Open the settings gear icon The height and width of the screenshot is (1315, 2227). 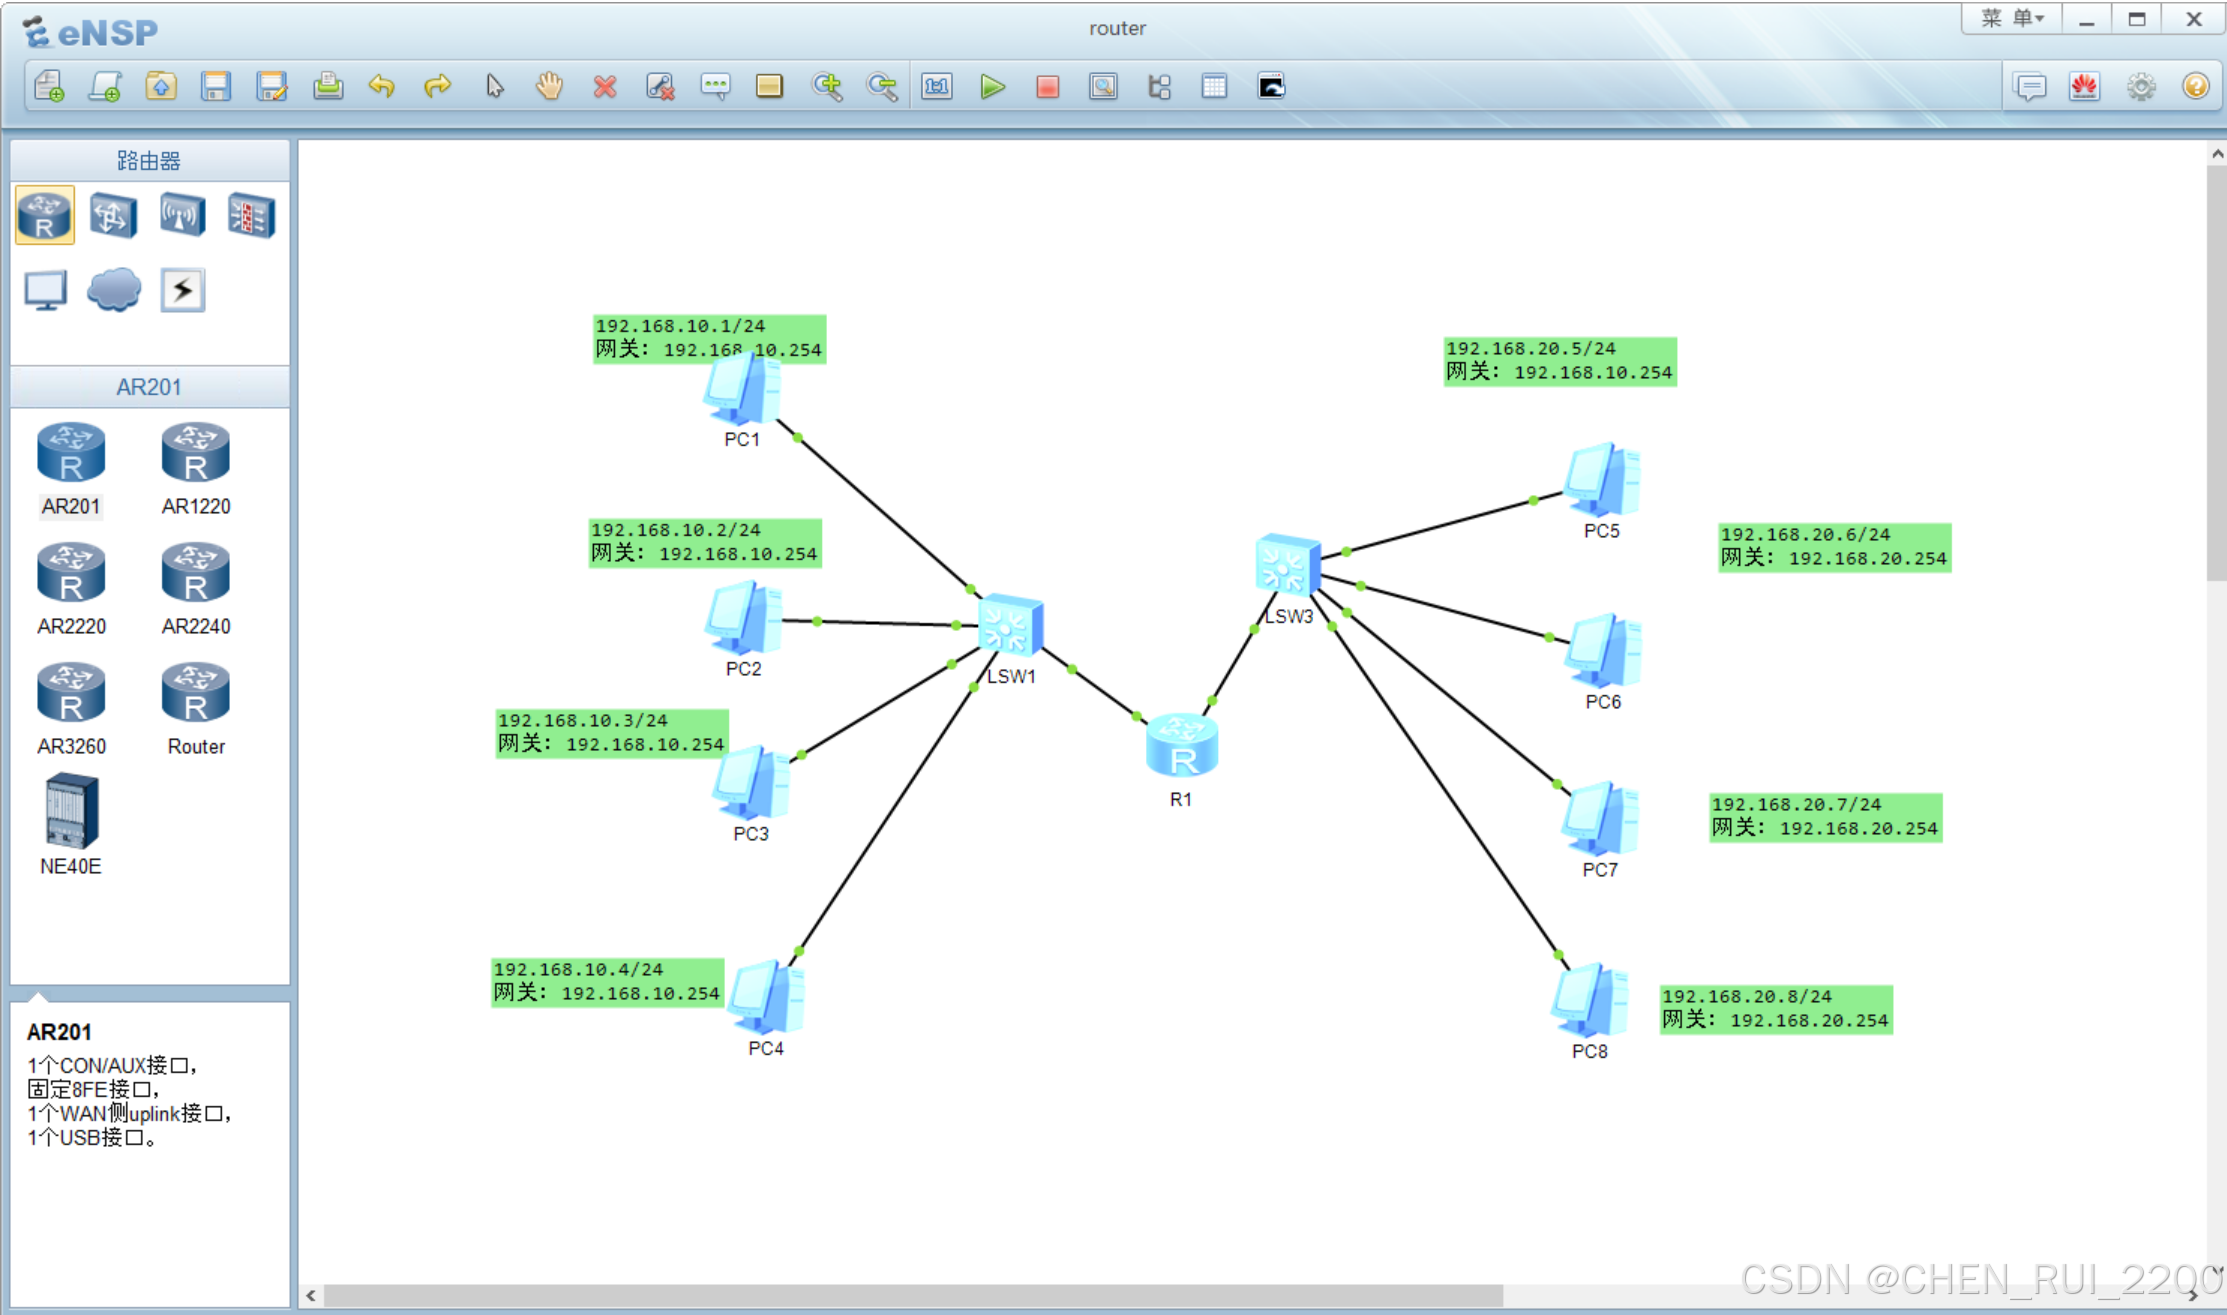pos(2141,87)
